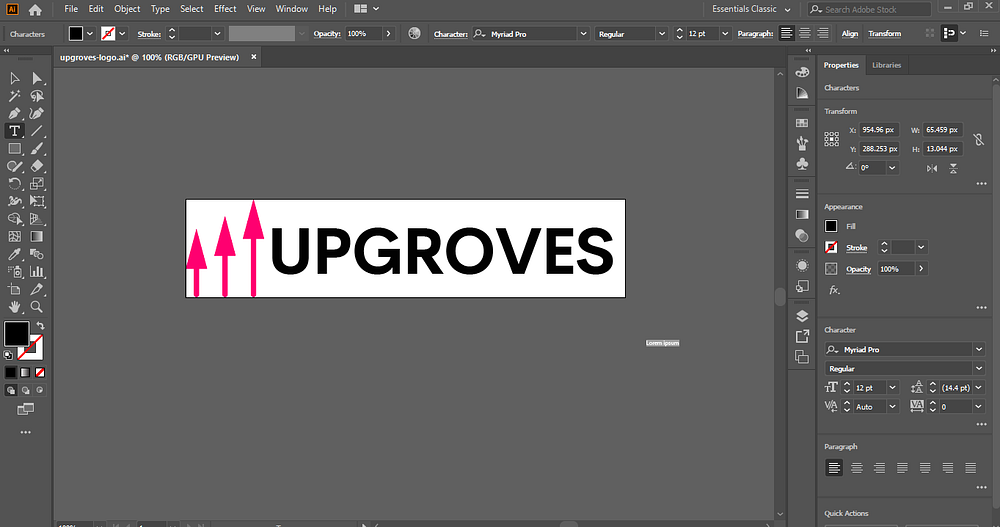
Task: Justify all lines in Paragraph section
Action: point(971,468)
